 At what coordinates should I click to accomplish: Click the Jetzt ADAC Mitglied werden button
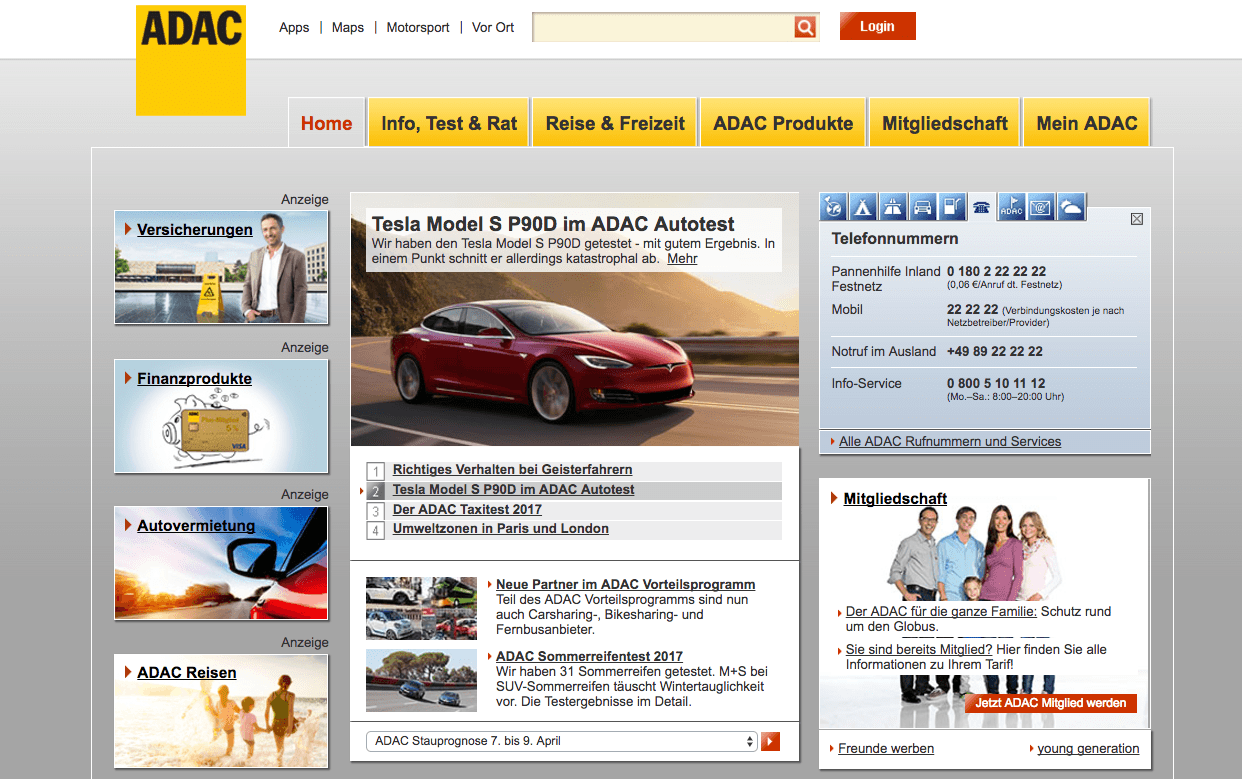point(1051,703)
